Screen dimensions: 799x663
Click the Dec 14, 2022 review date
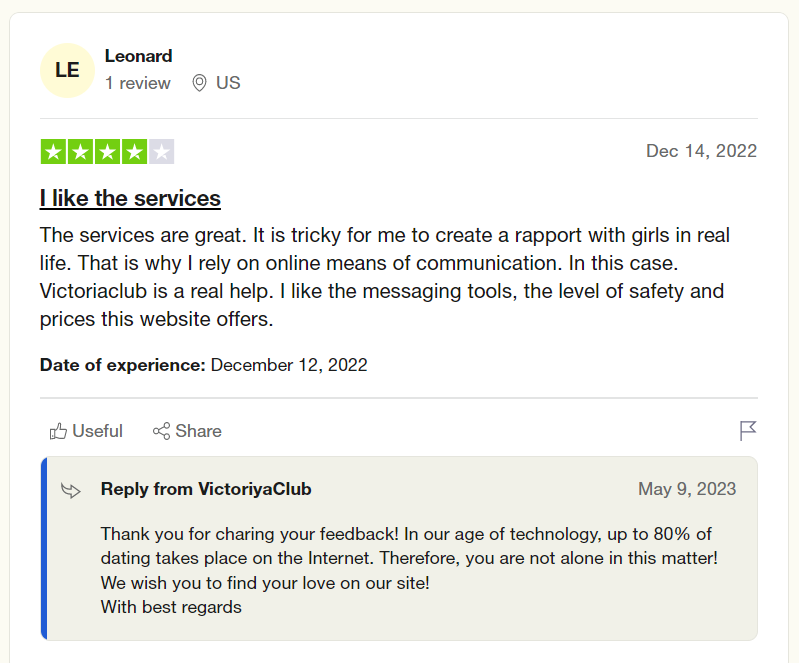point(702,151)
